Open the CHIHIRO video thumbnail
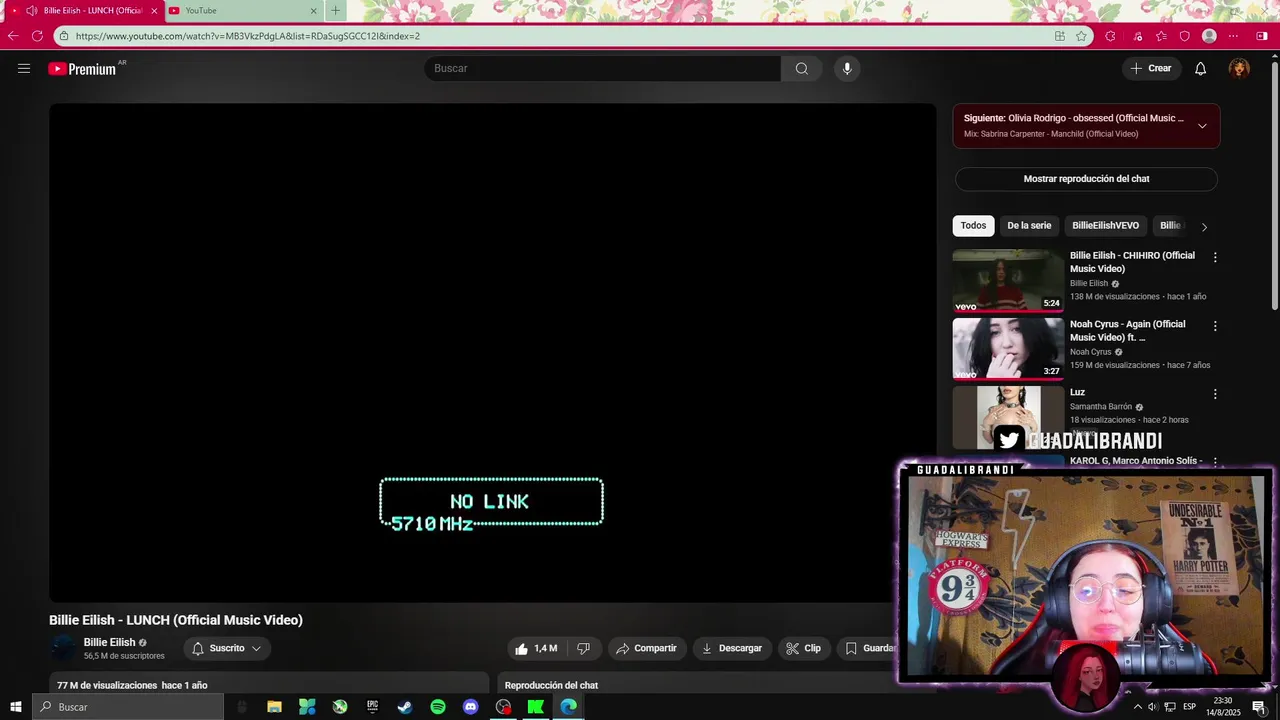Screen dimensions: 1280x720 [1008, 281]
